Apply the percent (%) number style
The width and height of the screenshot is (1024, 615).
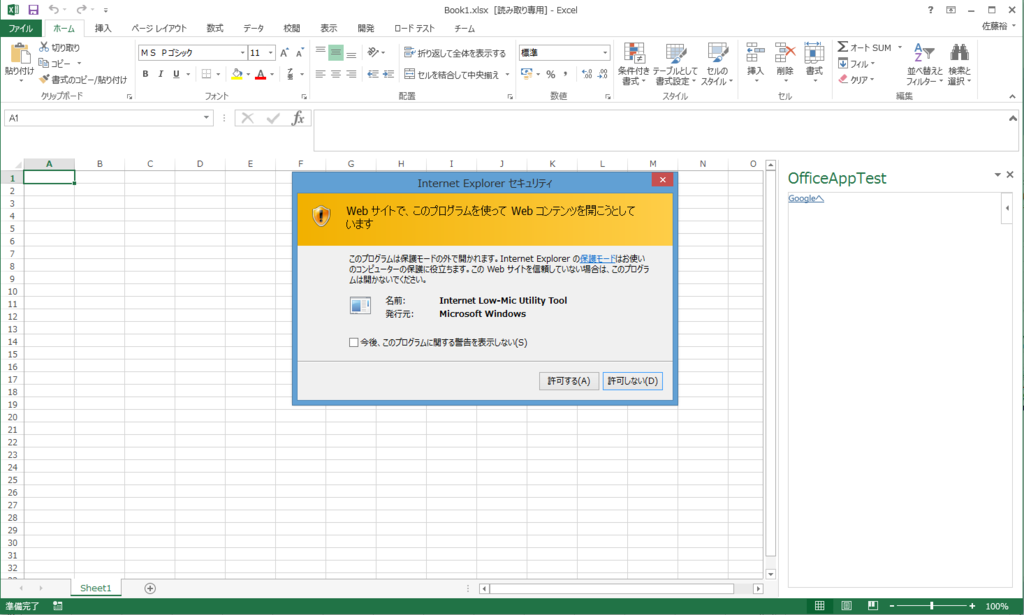(551, 73)
